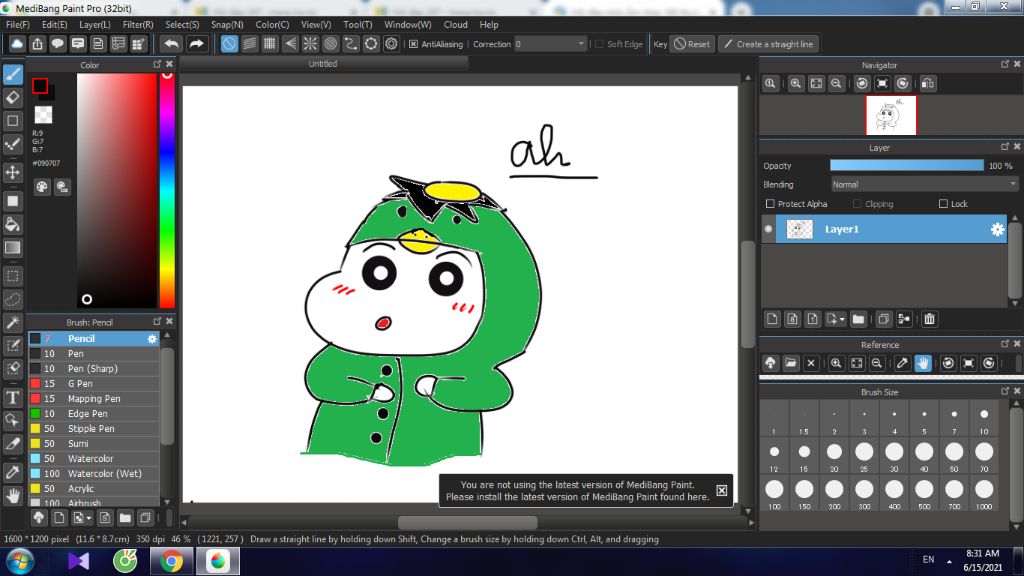The width and height of the screenshot is (1024, 576).
Task: Open the Window menu
Action: pos(408,24)
